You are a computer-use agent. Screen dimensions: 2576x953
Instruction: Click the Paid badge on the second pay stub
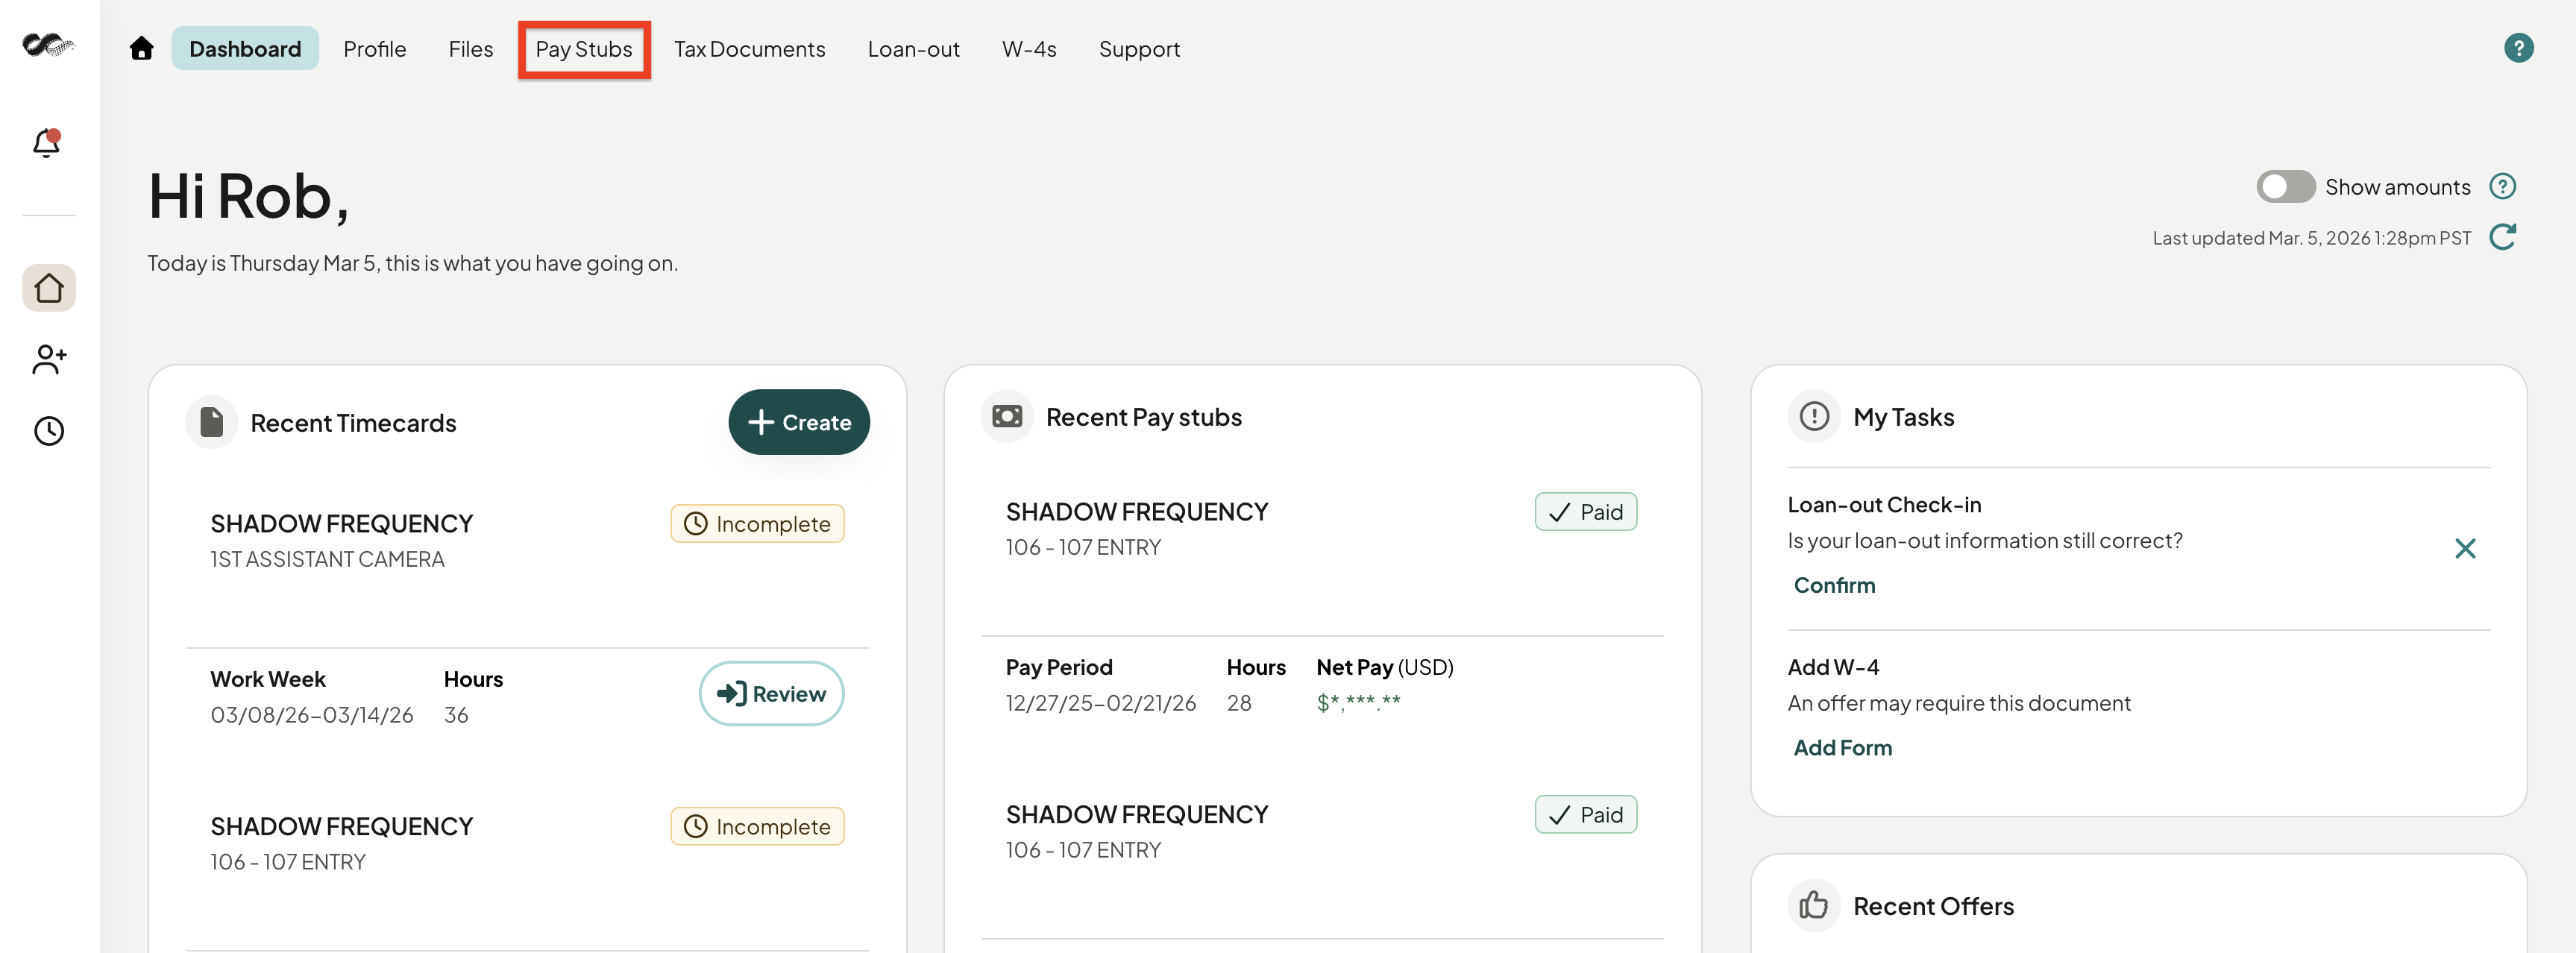pyautogui.click(x=1585, y=815)
